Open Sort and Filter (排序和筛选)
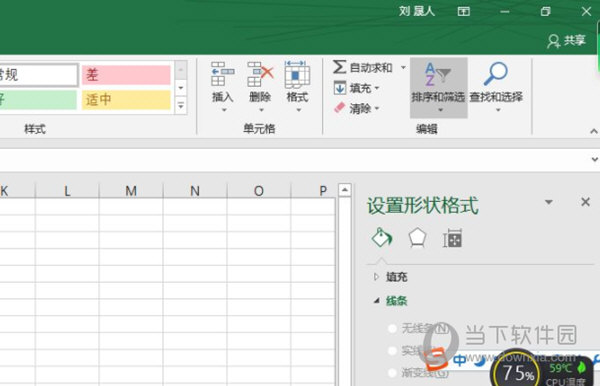Screen dimensions: 600x386 [x=439, y=88]
